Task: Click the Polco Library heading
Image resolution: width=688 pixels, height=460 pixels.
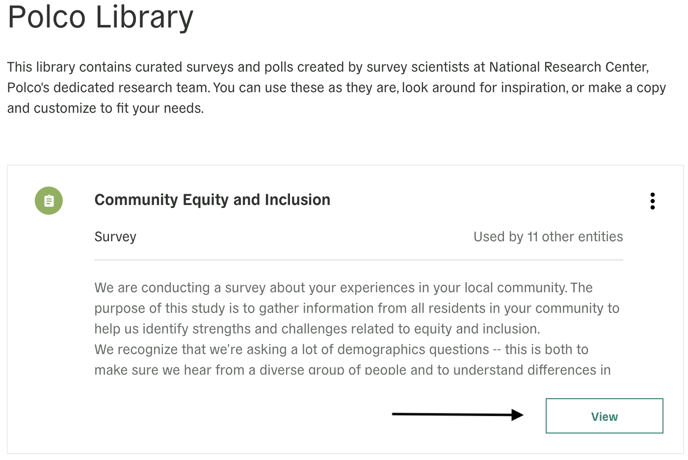Action: coord(100,17)
